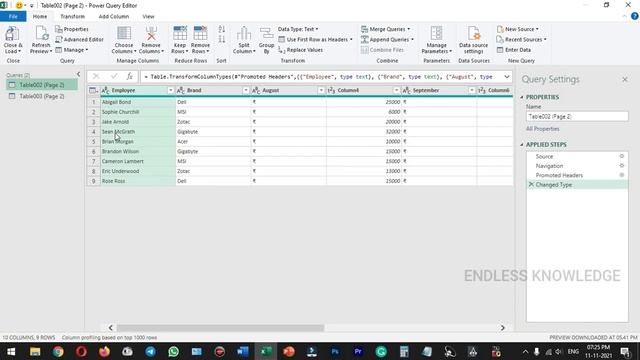640x360 pixels.
Task: Sort ascending with the A-Z icon
Action: click(x=222, y=29)
